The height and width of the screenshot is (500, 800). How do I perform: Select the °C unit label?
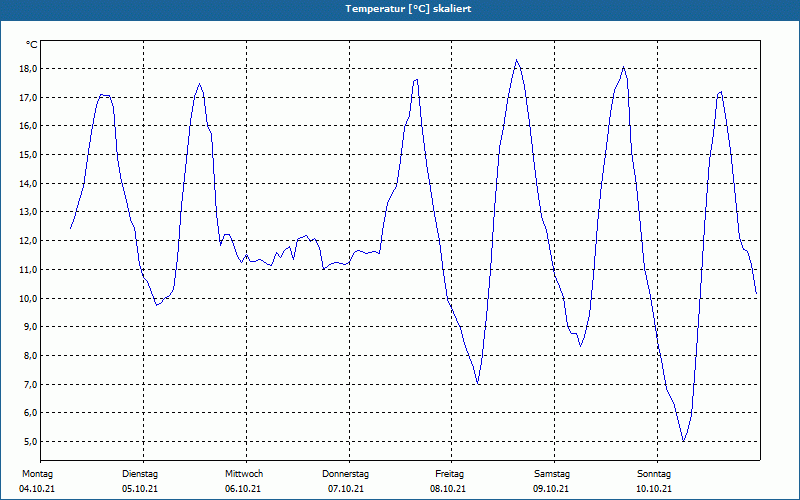[31, 45]
